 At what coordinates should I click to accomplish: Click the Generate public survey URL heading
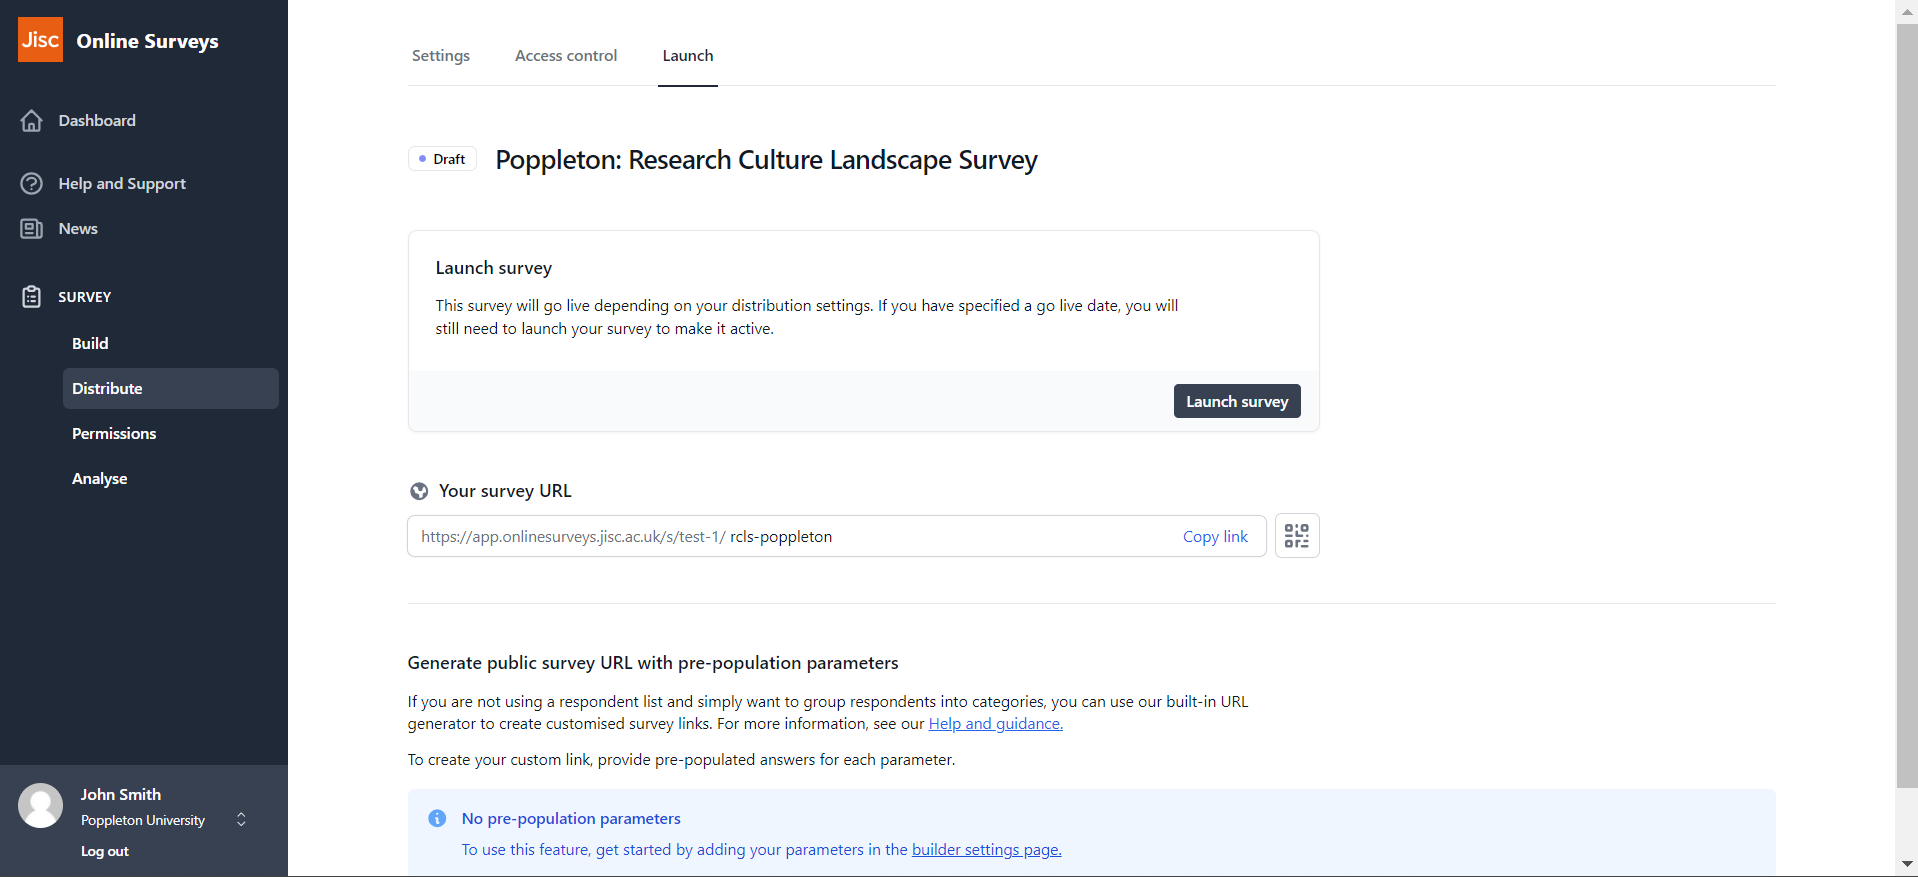[x=653, y=663]
